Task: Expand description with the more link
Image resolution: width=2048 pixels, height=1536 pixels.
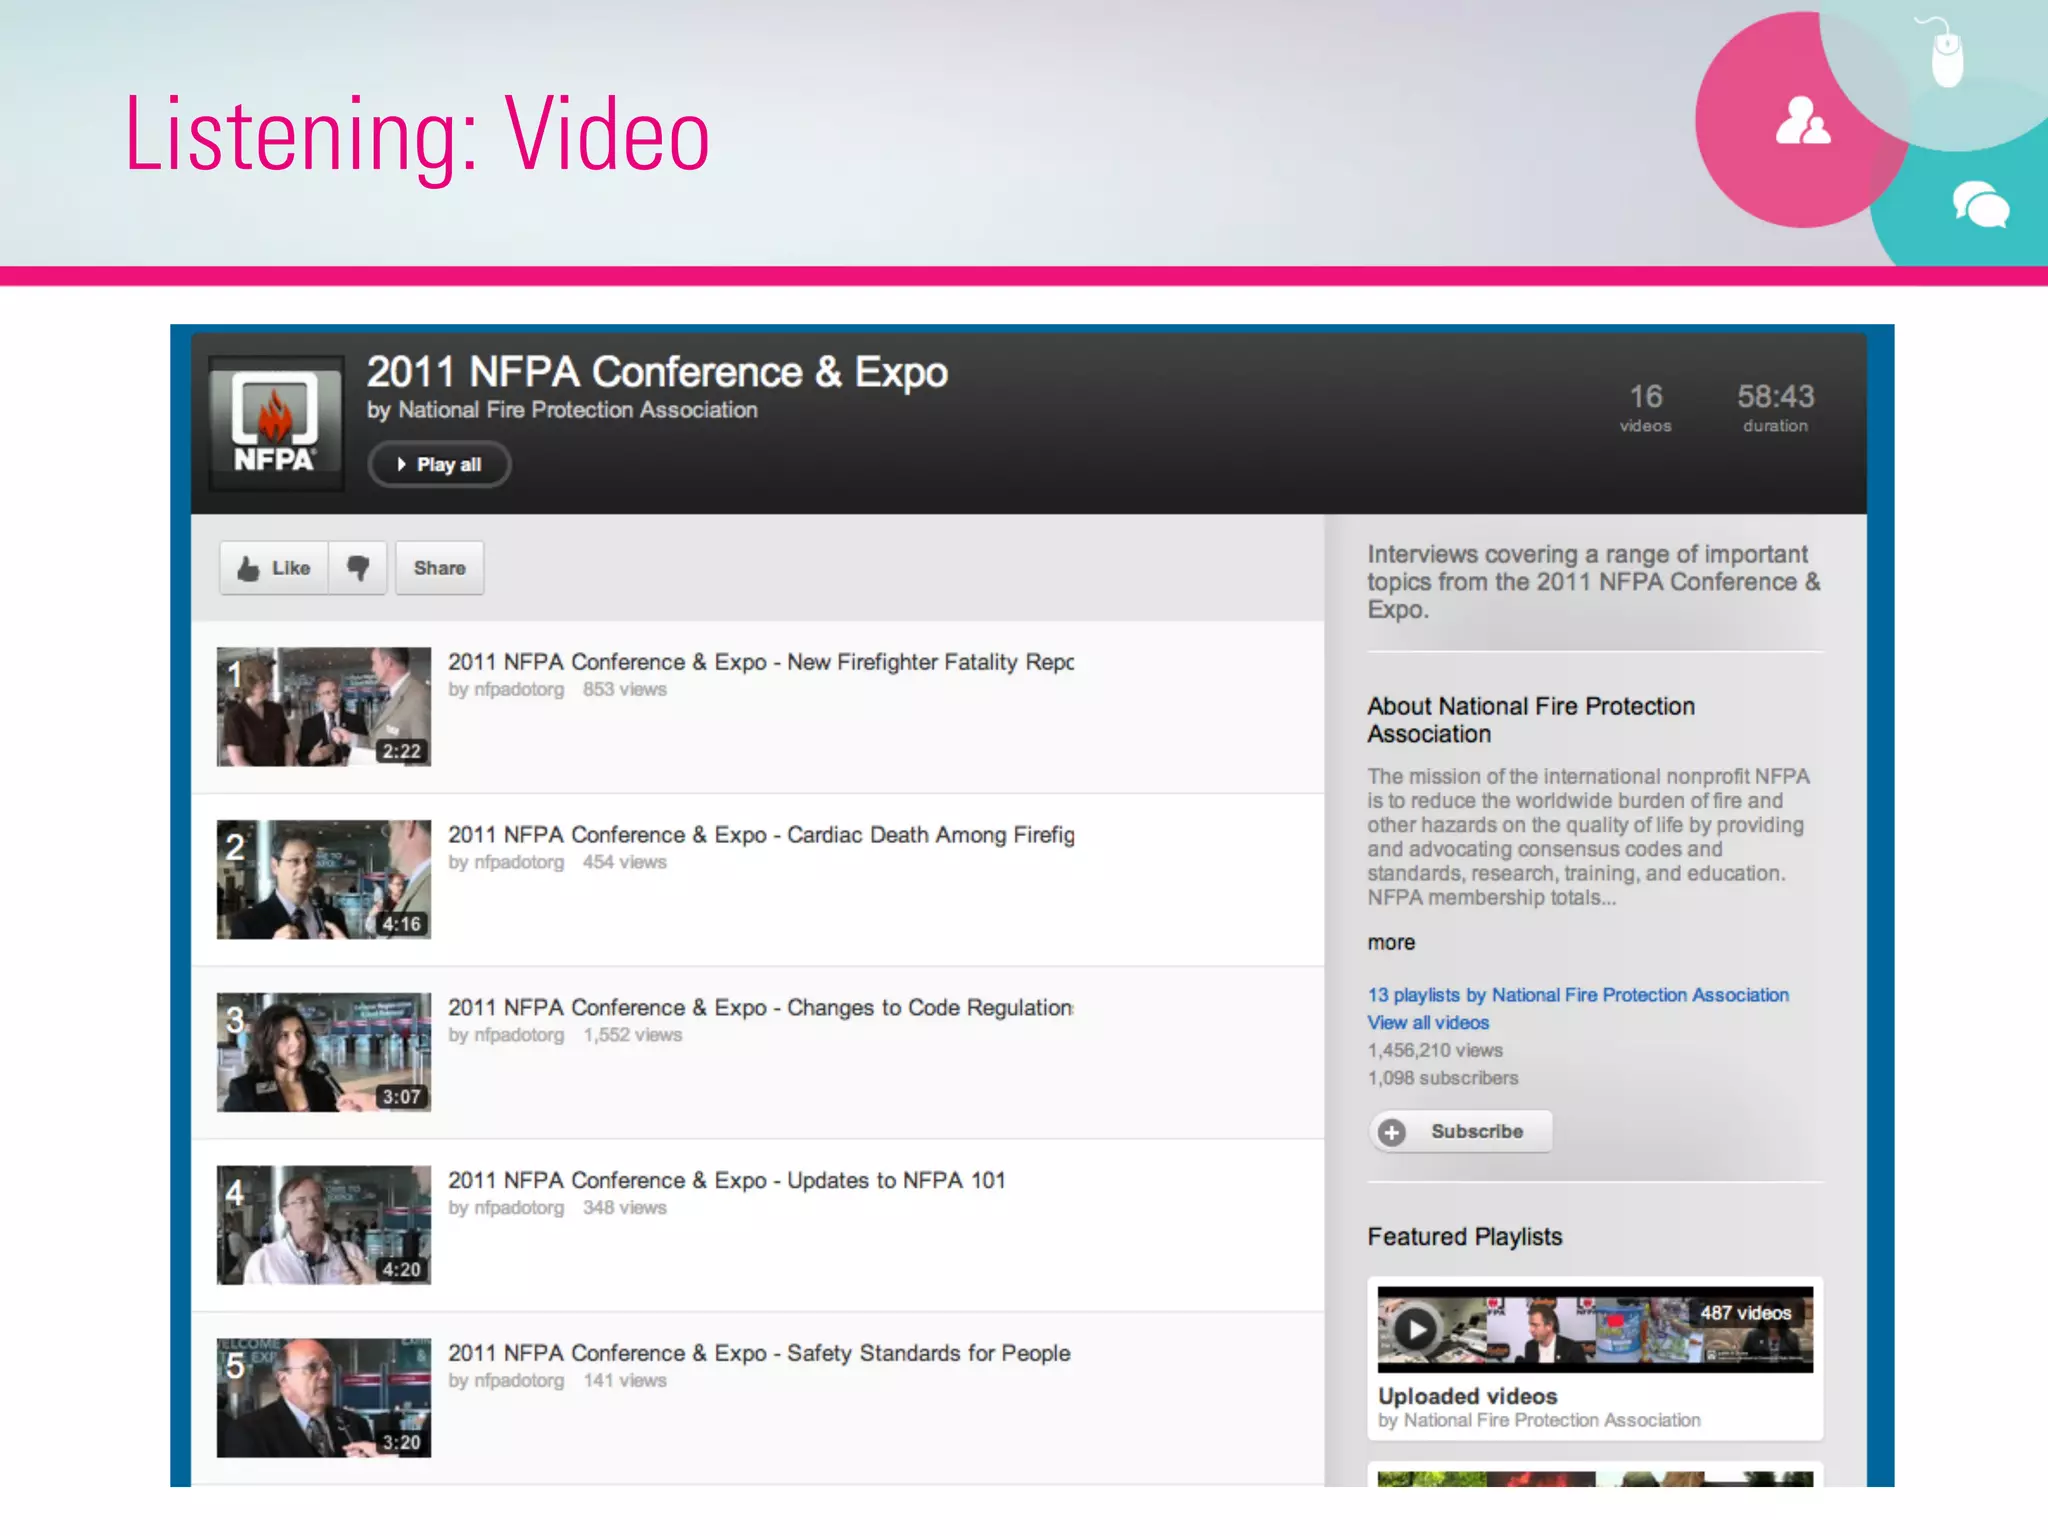Action: [1391, 943]
